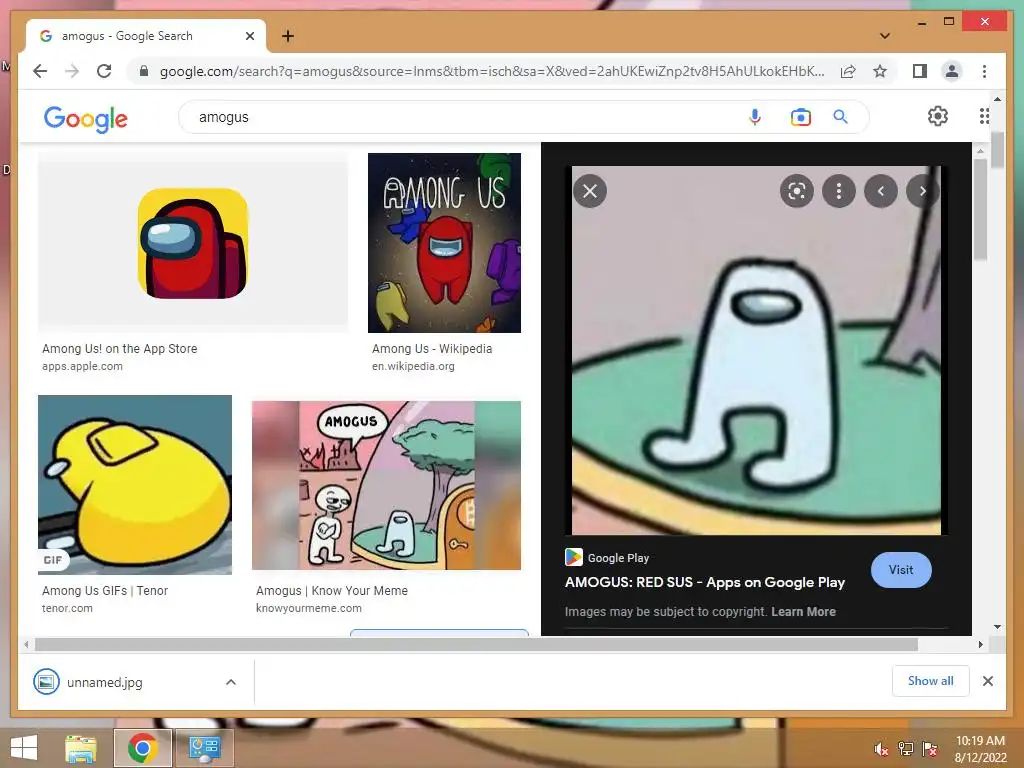Screen dimensions: 1024x768
Task: Click the tenor.com source text
Action: (x=67, y=608)
